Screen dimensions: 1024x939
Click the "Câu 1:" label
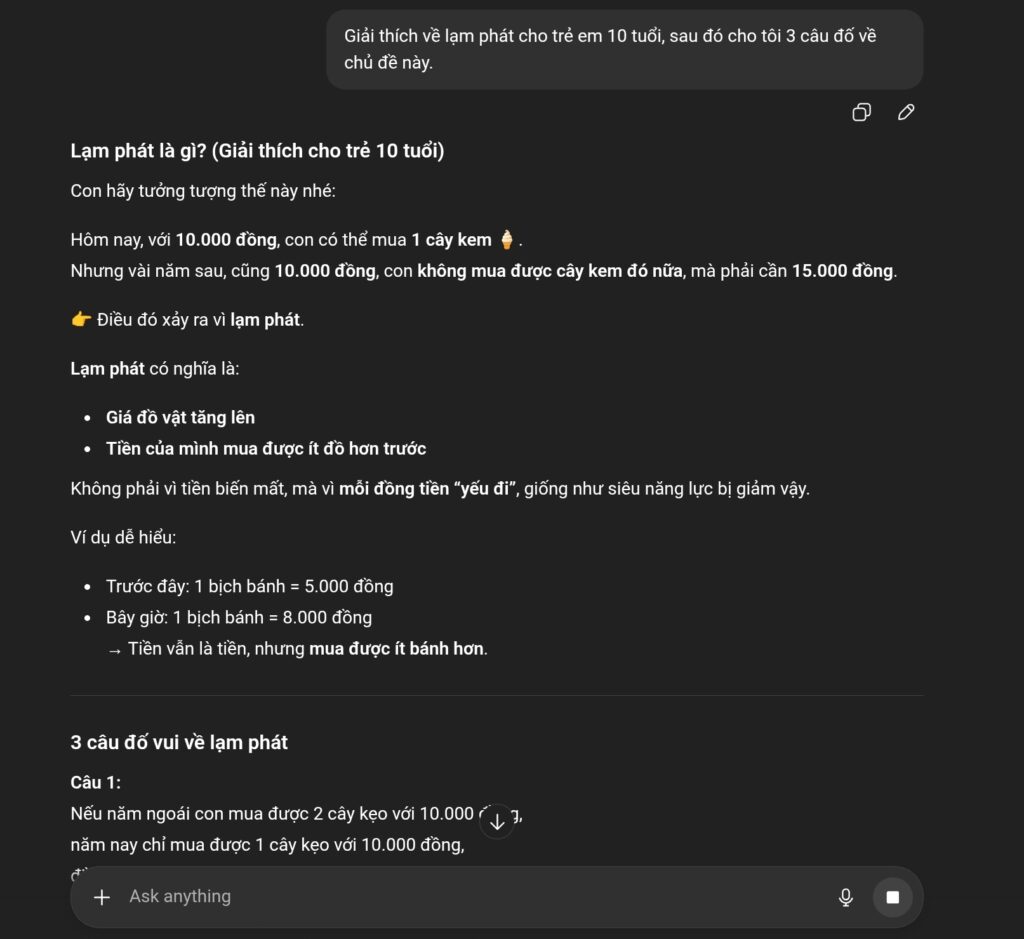coord(95,782)
